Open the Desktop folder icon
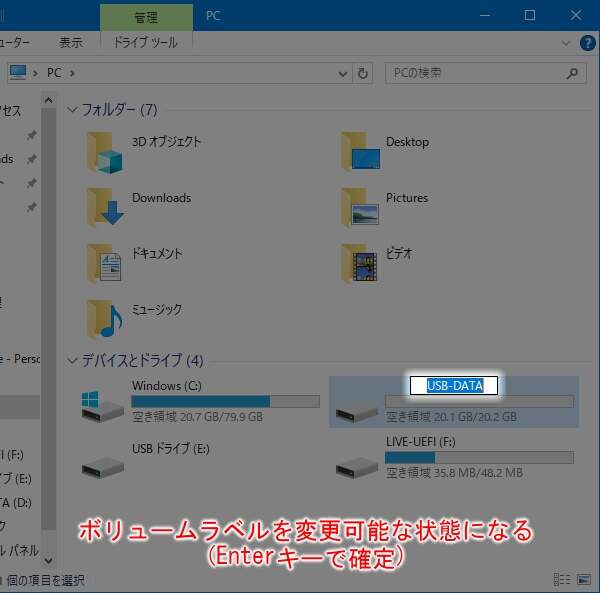The height and width of the screenshot is (593, 600). [x=360, y=151]
